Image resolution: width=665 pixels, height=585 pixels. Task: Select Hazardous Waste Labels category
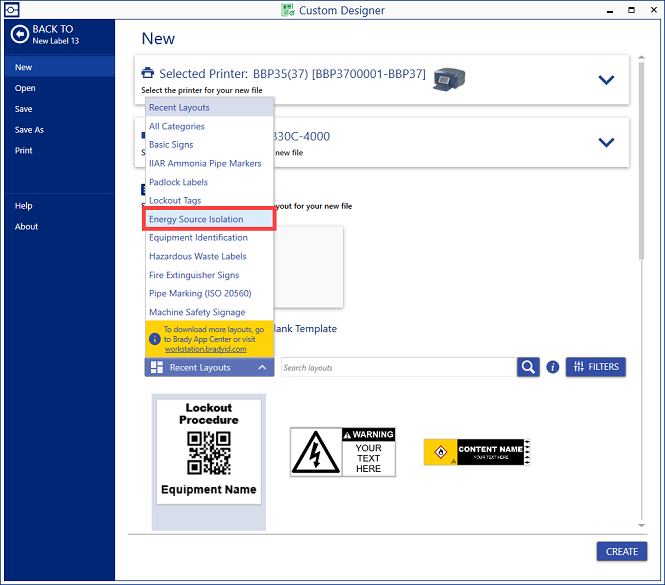pos(210,256)
